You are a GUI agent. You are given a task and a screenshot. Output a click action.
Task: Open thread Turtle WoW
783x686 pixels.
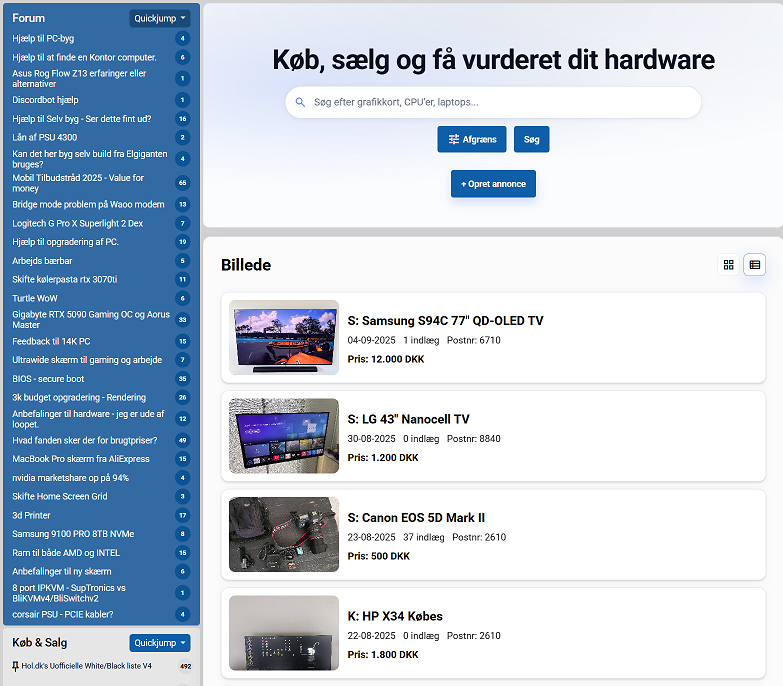point(34,298)
